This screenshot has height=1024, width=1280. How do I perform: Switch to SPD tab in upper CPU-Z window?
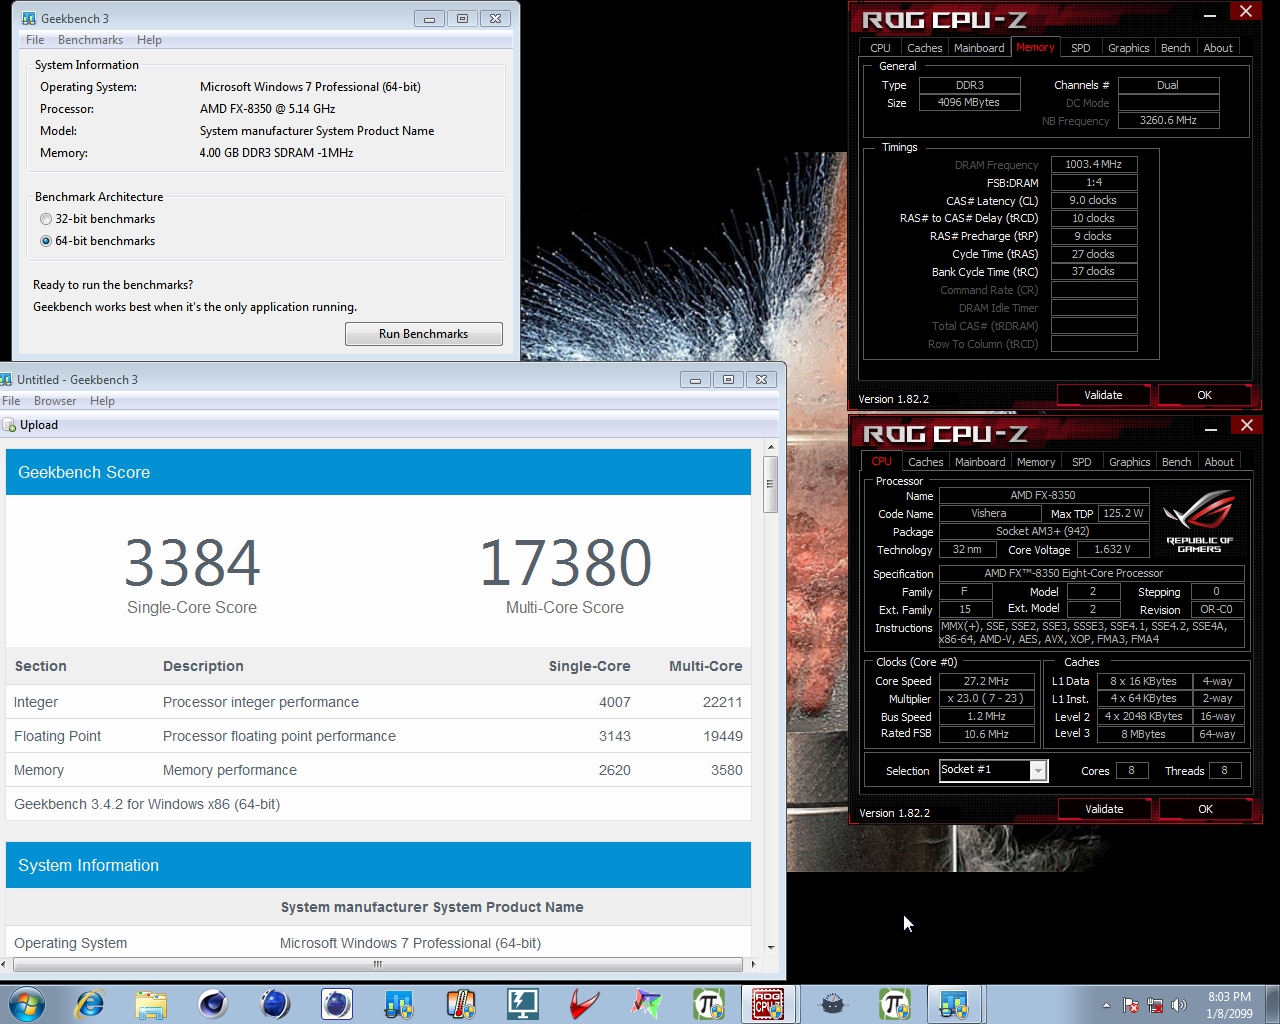[1081, 48]
